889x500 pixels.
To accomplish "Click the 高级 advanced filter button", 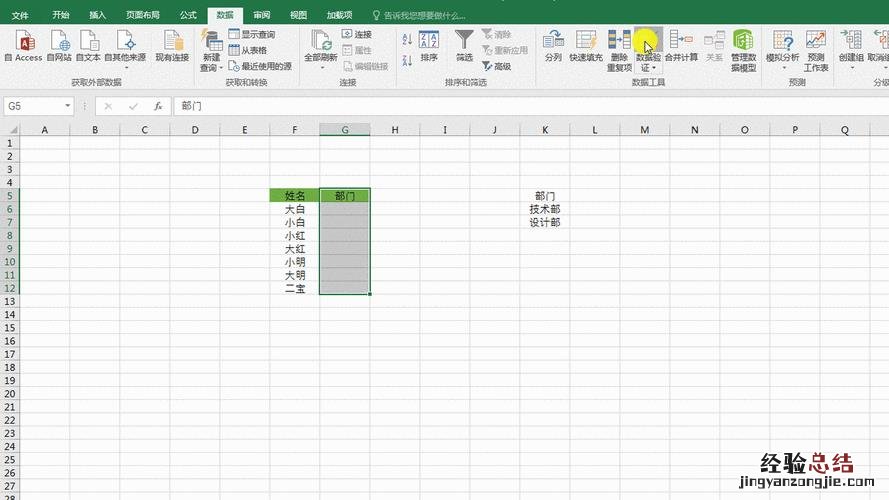I will 497,66.
